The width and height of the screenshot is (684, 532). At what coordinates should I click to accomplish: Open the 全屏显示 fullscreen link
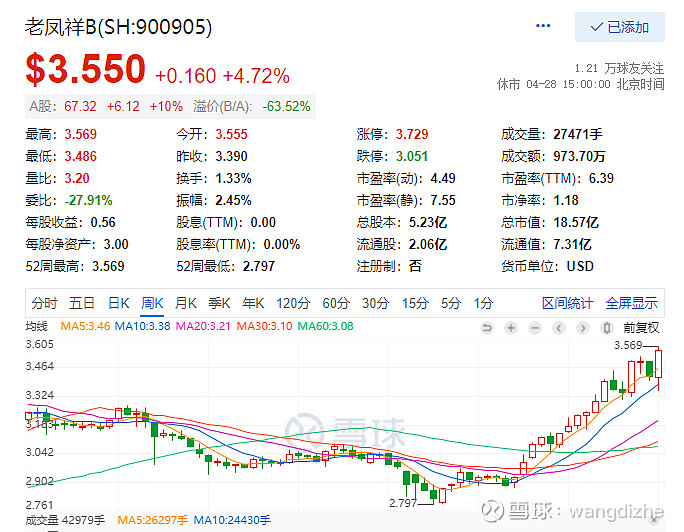[631, 303]
